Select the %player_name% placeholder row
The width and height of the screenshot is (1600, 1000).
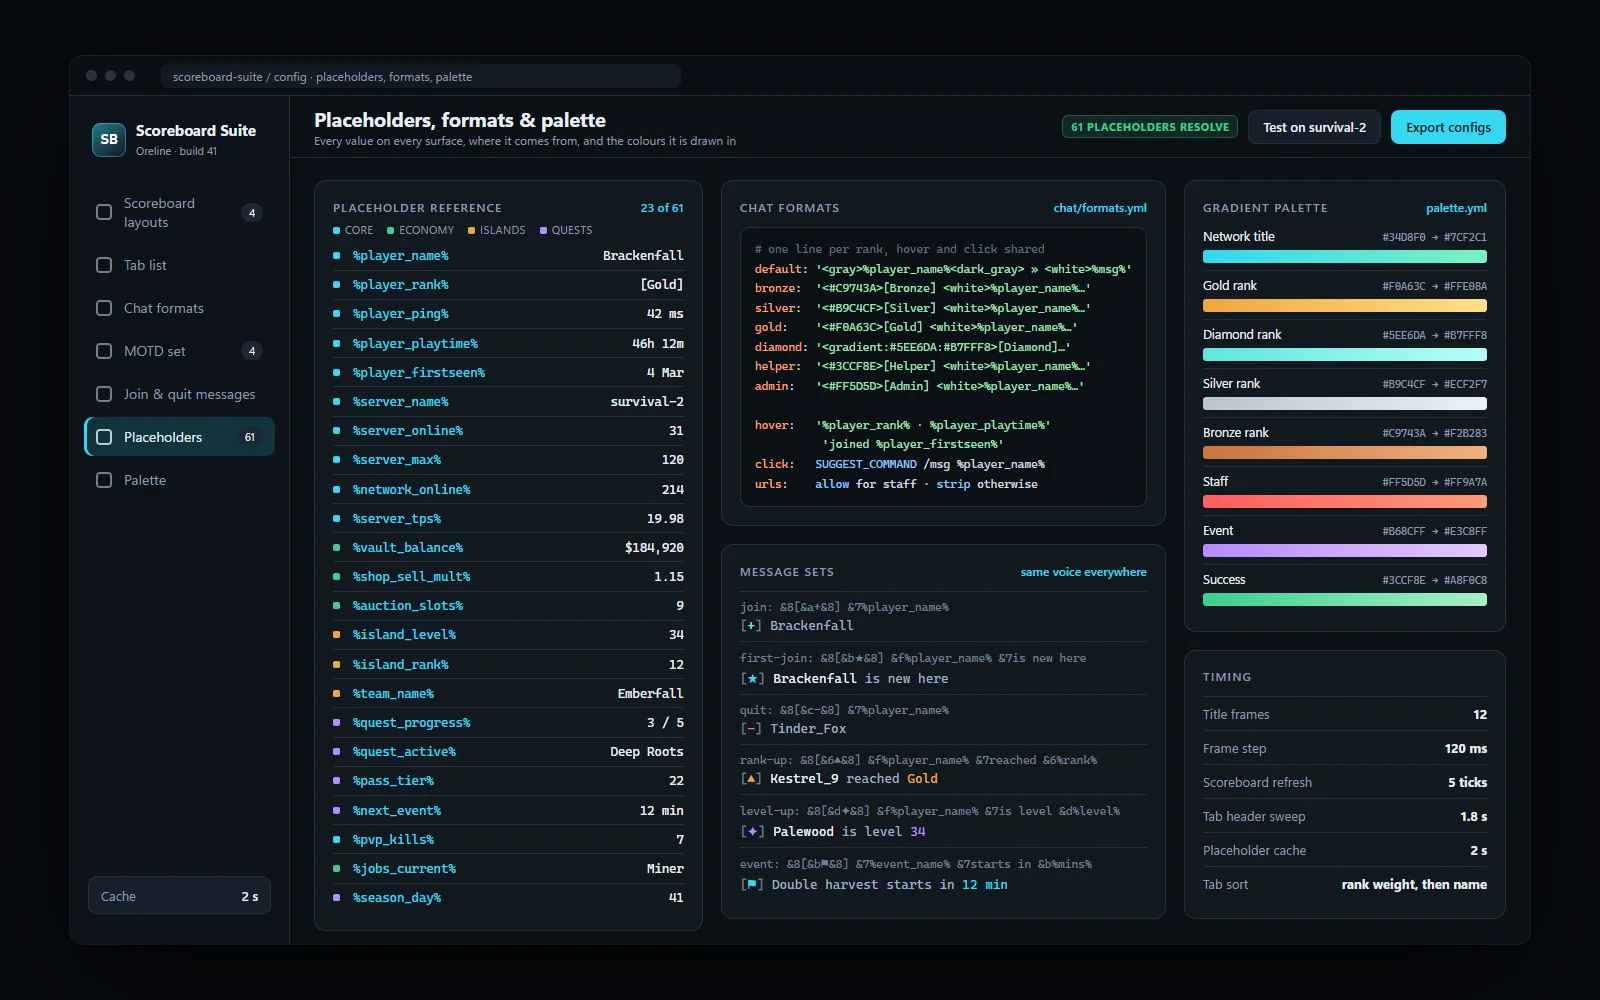(508, 256)
